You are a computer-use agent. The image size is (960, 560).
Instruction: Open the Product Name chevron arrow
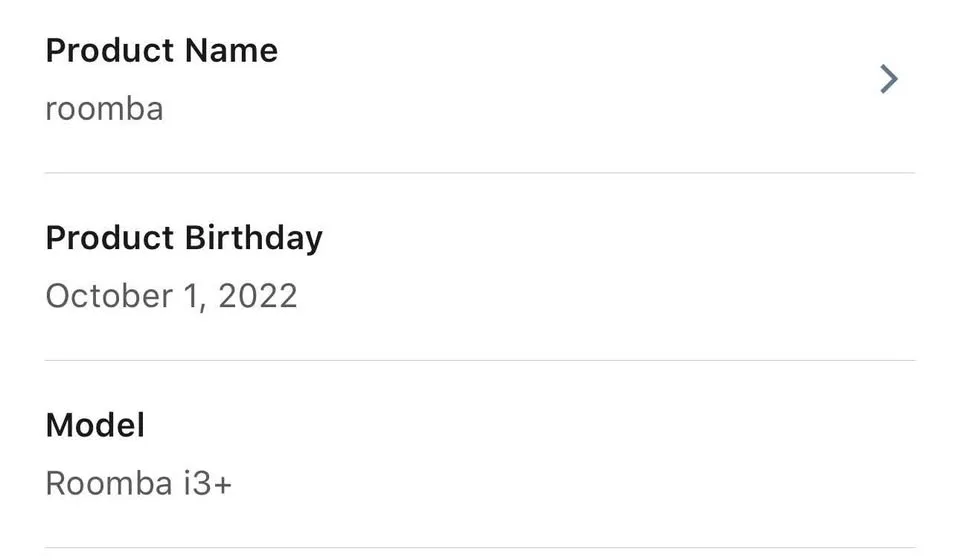pyautogui.click(x=888, y=79)
